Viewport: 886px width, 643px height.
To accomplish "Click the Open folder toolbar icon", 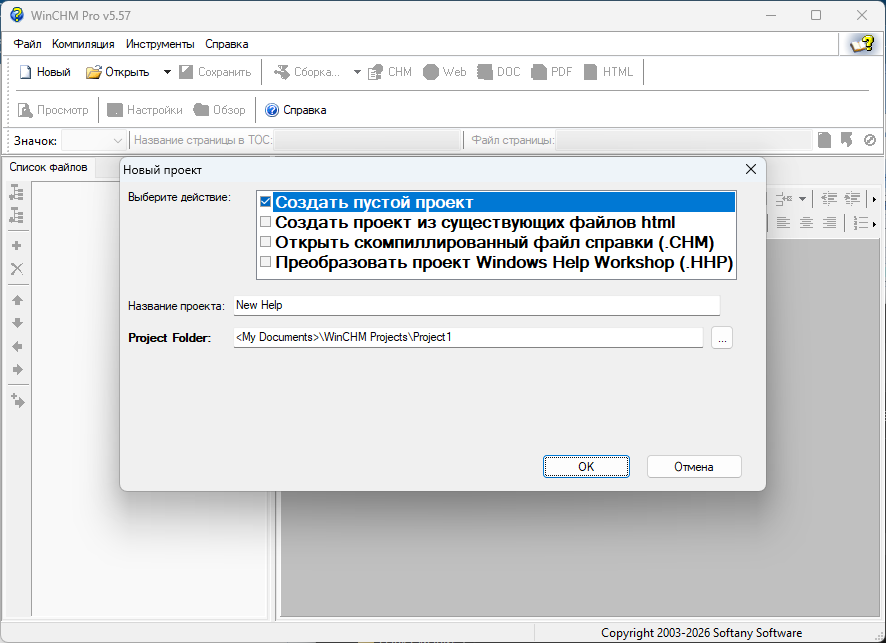I will [93, 72].
